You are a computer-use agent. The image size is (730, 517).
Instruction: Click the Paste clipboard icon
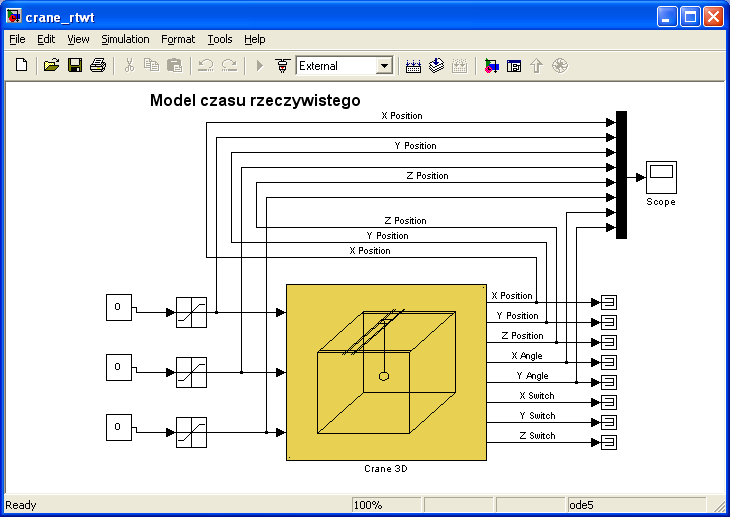pyautogui.click(x=175, y=65)
